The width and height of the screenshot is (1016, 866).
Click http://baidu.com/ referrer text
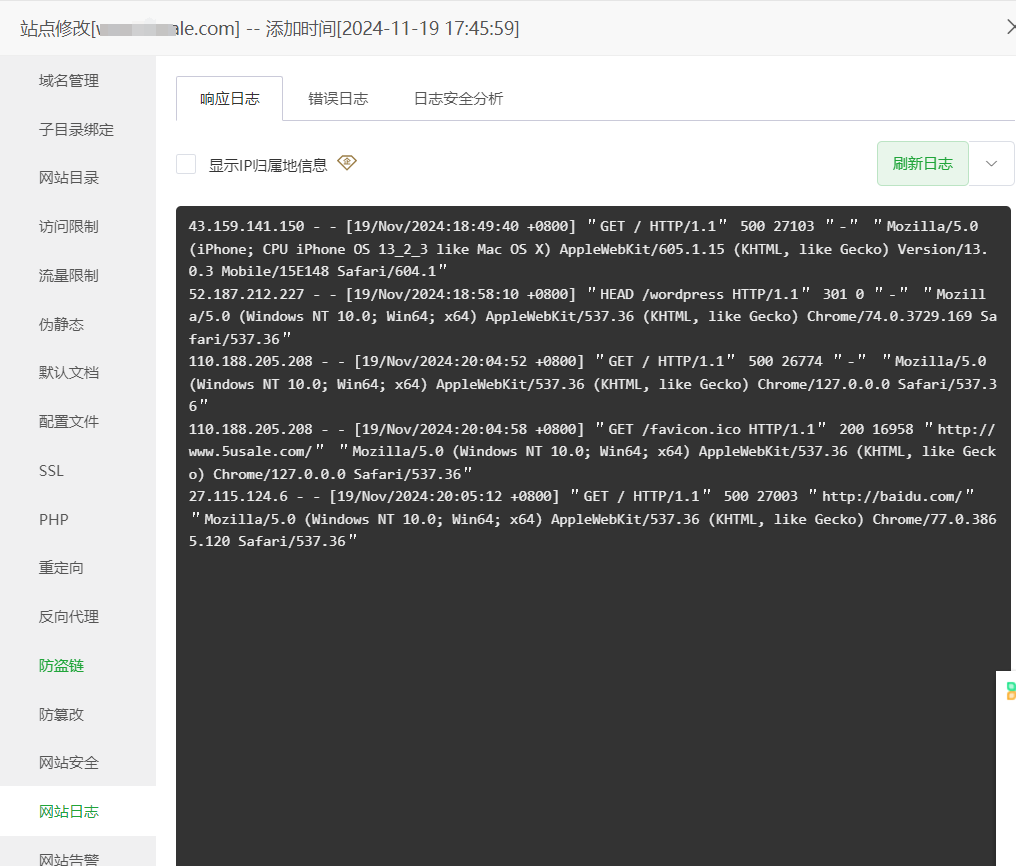click(x=892, y=497)
